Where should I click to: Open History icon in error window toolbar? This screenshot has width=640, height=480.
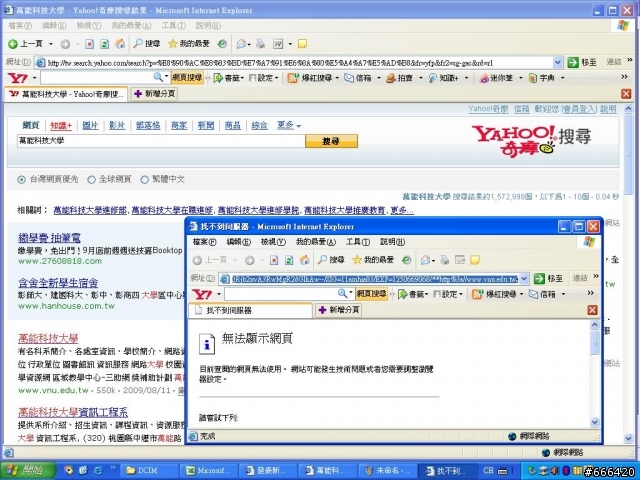coord(407,260)
